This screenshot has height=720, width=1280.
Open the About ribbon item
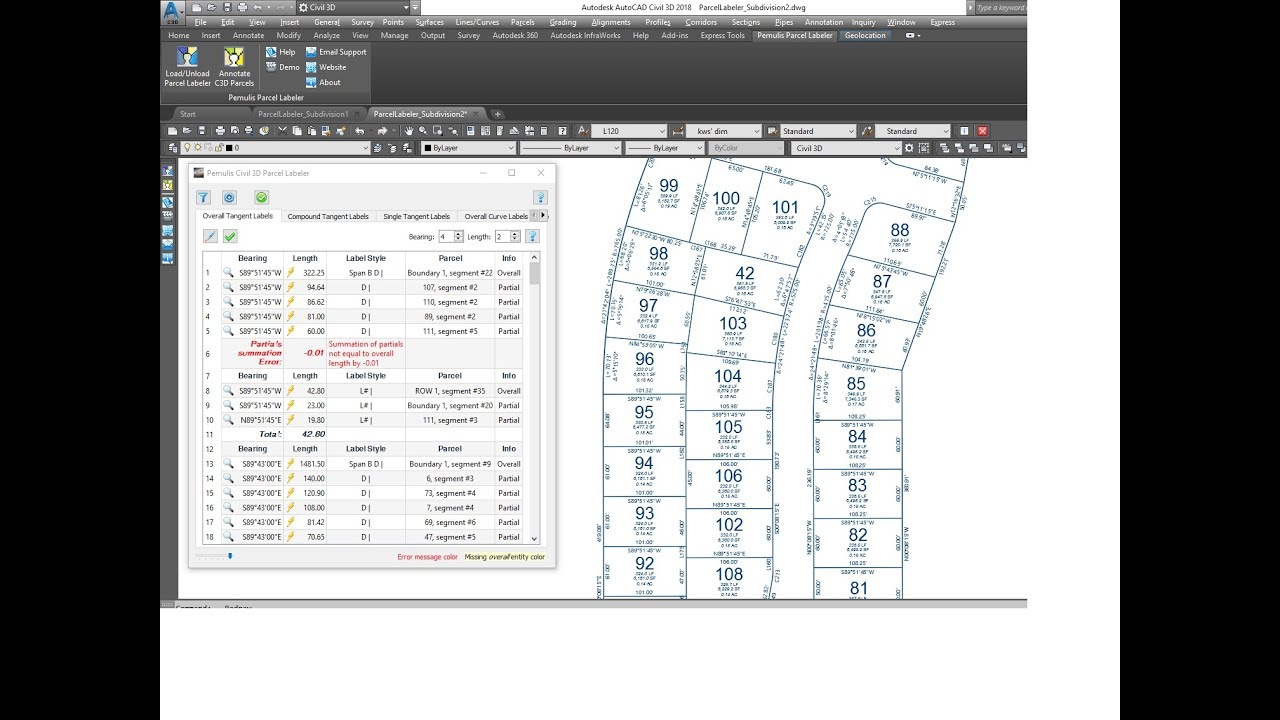pos(323,82)
